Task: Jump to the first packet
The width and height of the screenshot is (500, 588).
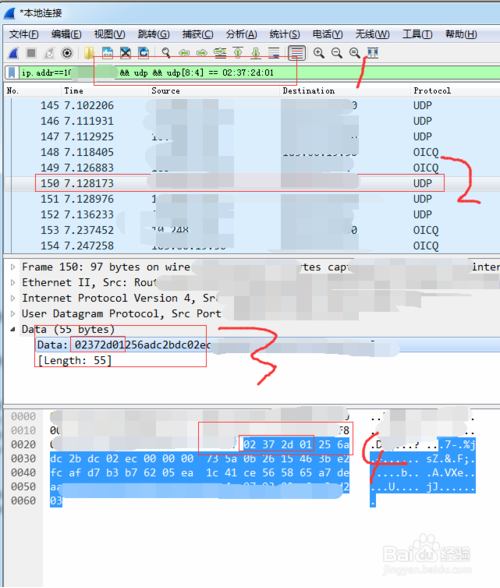Action: [238, 53]
